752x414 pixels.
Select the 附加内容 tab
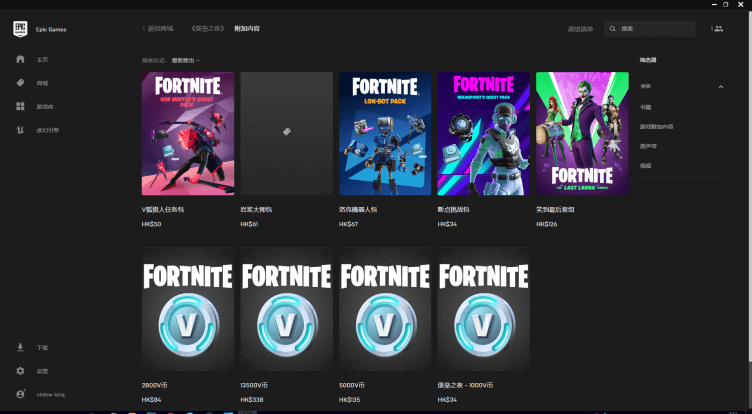coord(247,29)
